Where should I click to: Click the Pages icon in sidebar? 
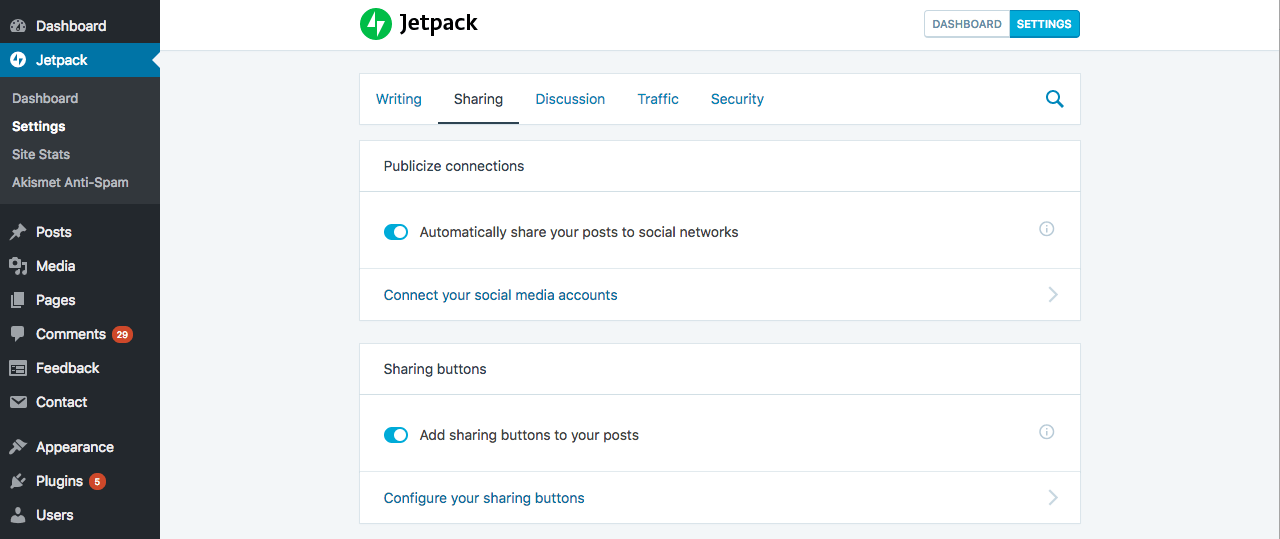[18, 300]
